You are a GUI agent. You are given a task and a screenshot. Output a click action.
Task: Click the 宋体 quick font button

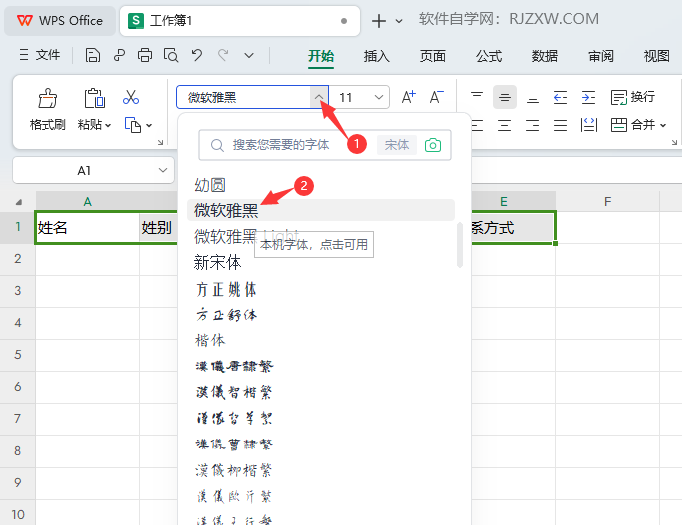point(397,145)
